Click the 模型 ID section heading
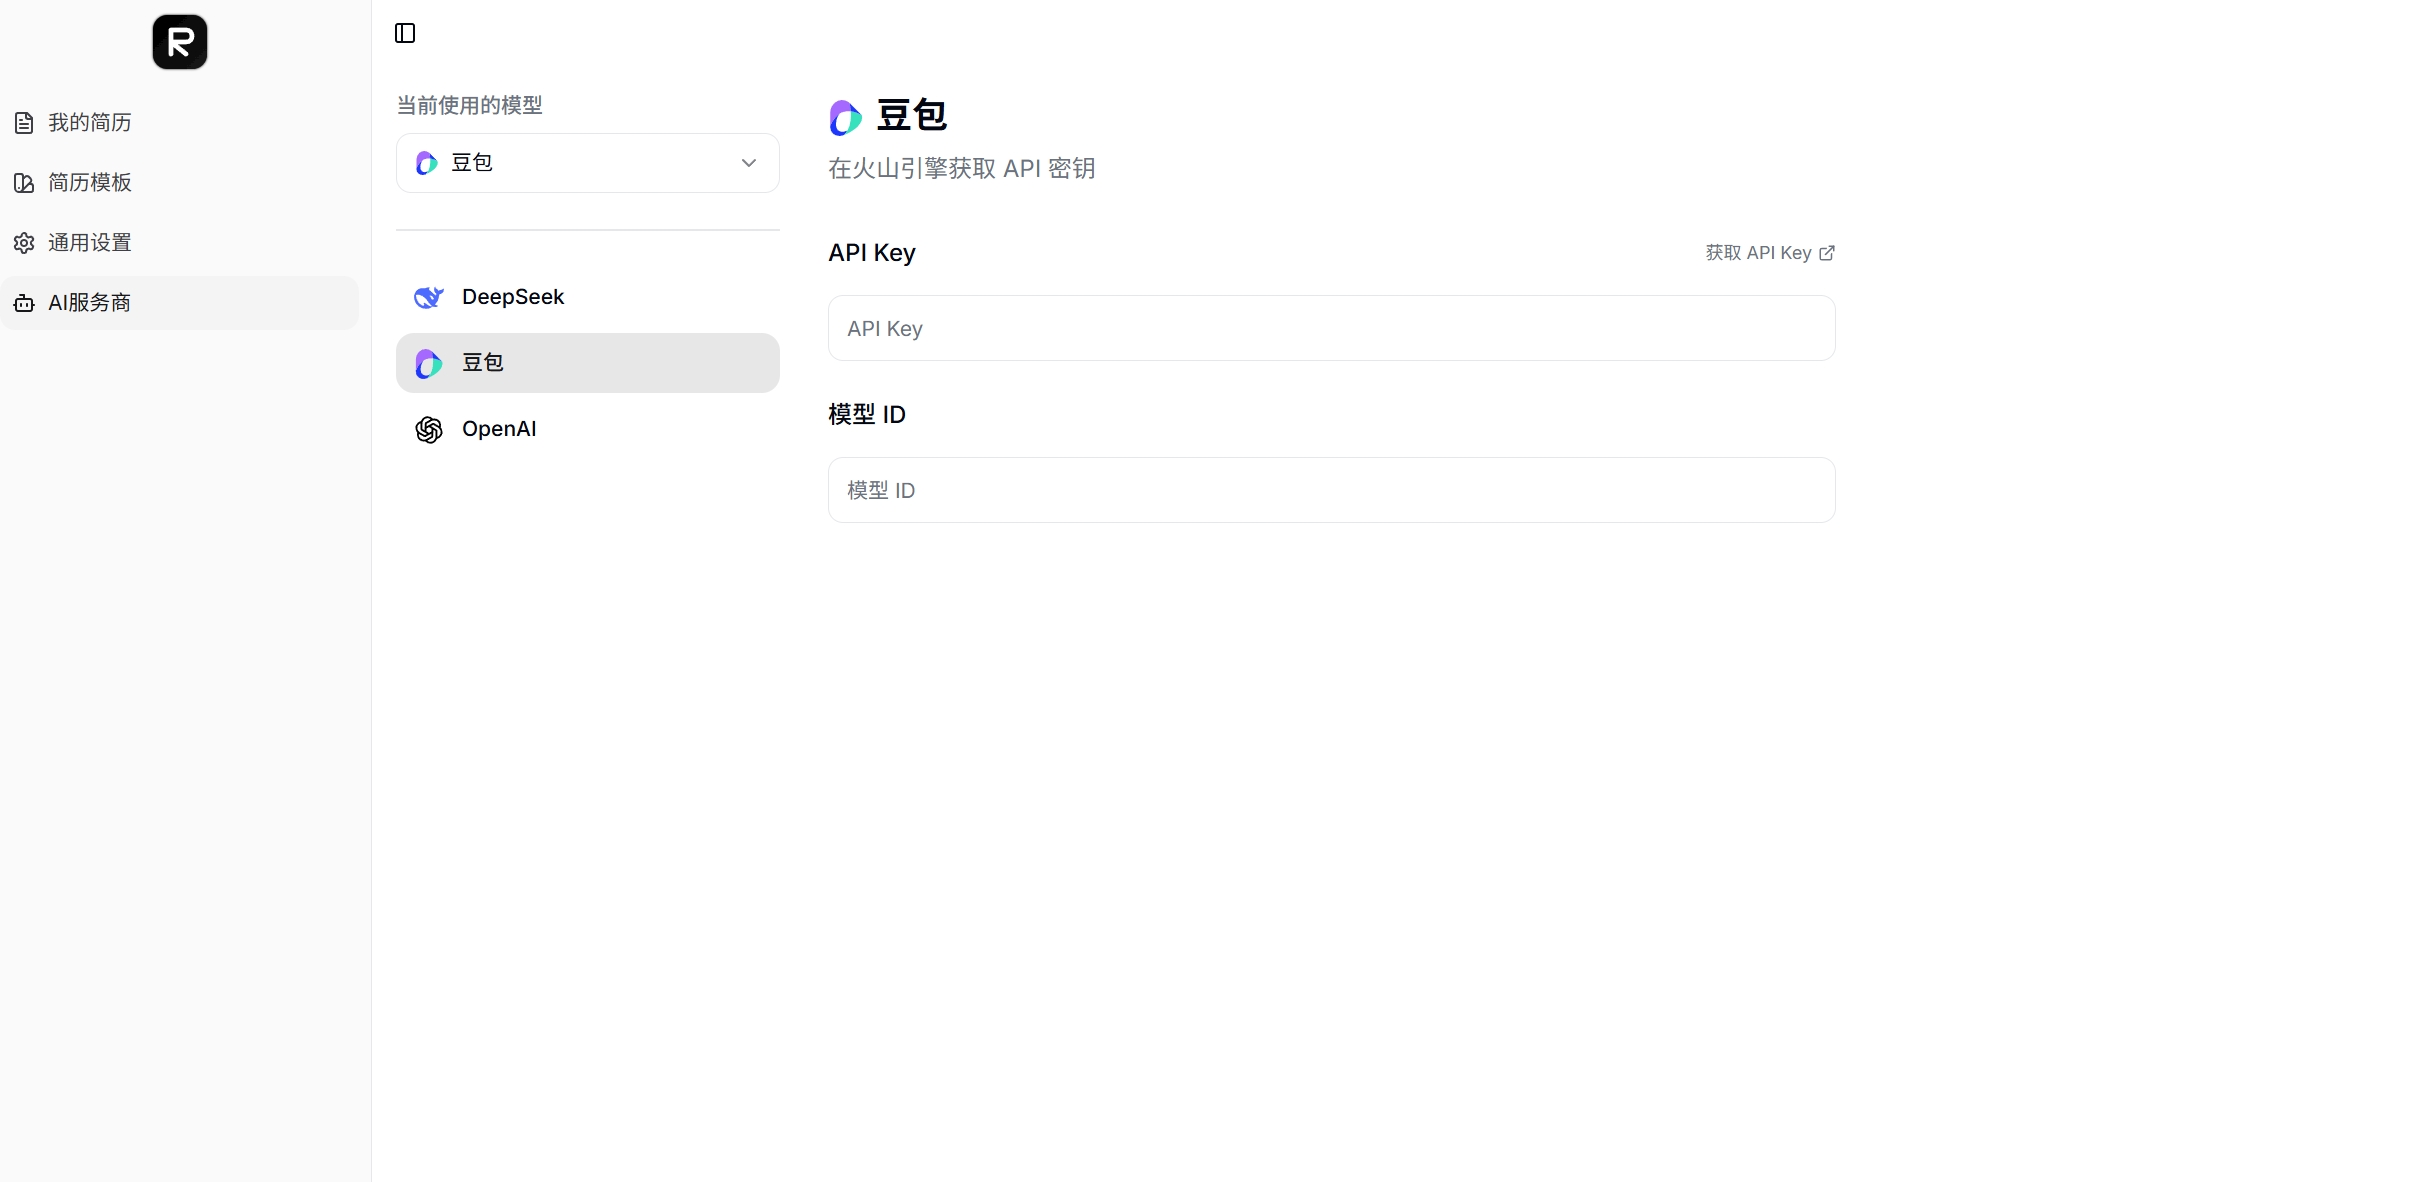Viewport: 2431px width, 1182px height. (867, 414)
